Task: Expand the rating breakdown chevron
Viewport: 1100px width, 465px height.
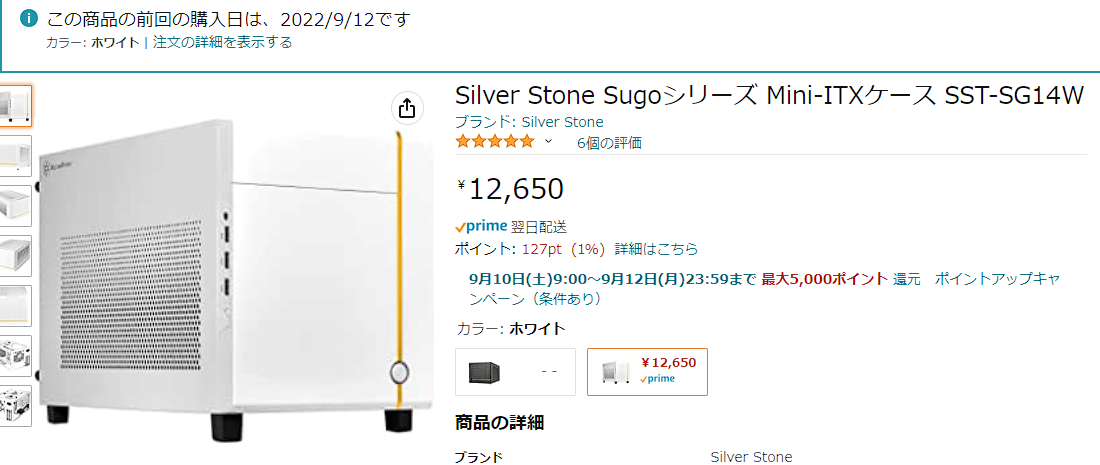Action: [x=548, y=142]
